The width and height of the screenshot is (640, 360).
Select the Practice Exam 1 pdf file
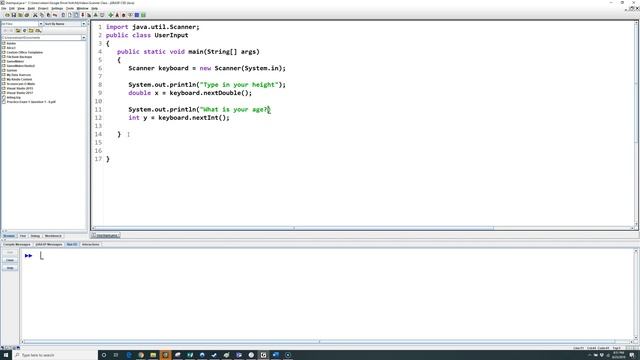[x=31, y=102]
